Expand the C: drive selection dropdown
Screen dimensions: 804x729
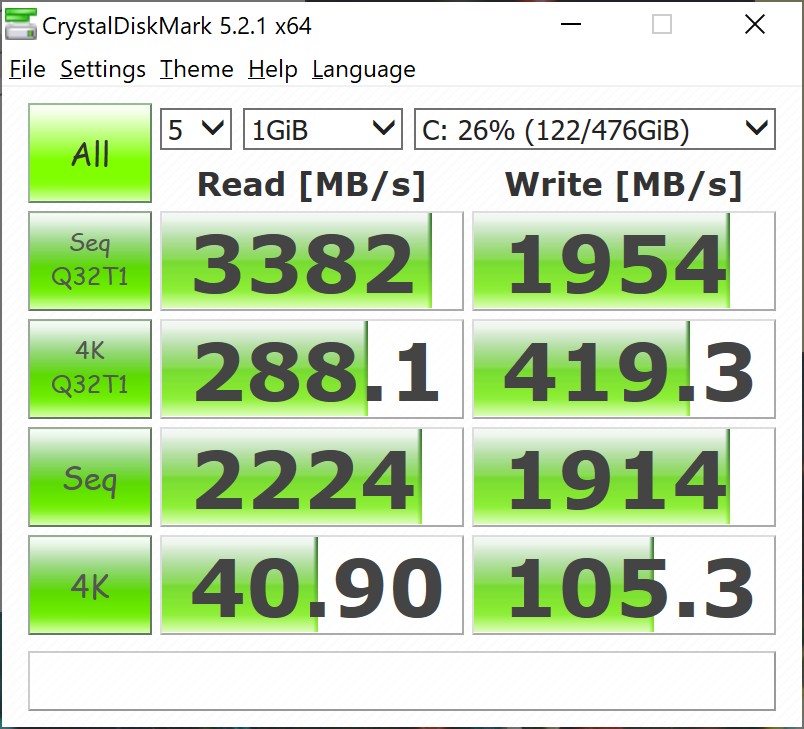pyautogui.click(x=595, y=129)
